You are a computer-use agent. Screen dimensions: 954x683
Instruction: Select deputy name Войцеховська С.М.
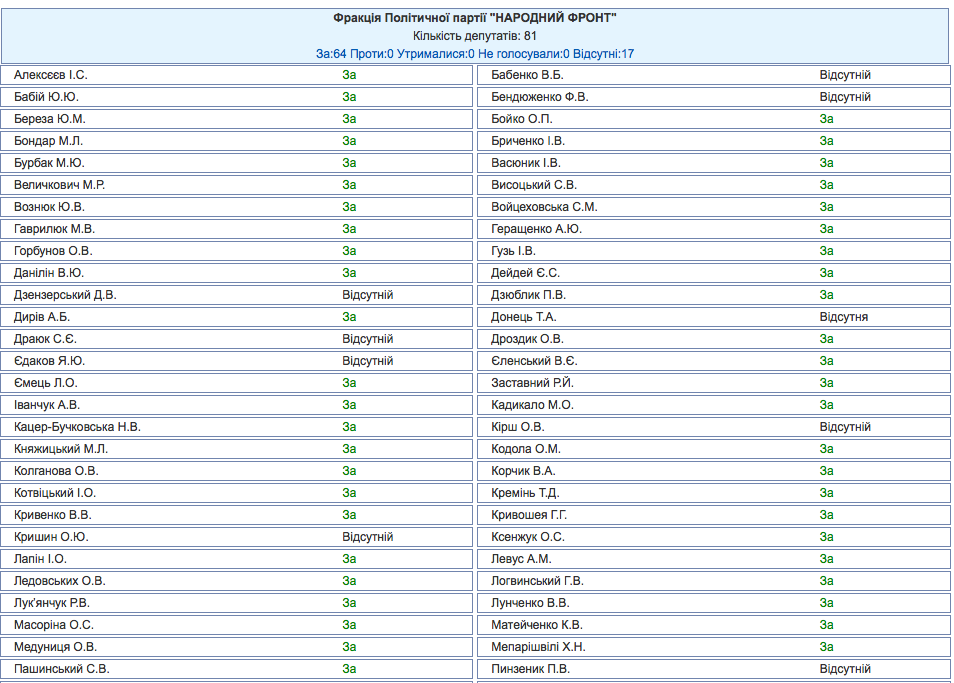pos(545,207)
